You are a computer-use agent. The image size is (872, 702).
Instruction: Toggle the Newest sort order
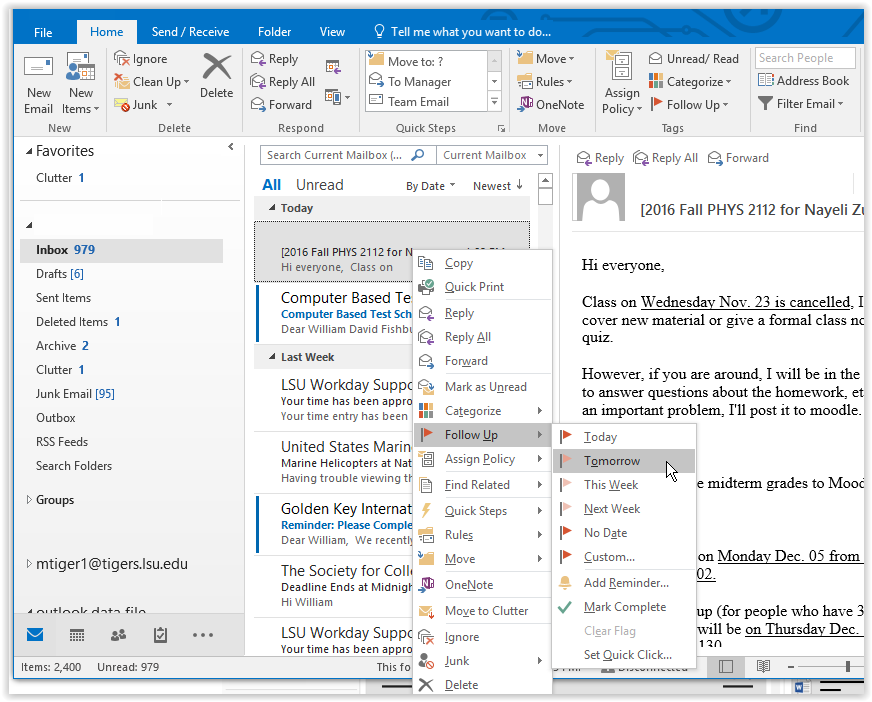point(497,186)
